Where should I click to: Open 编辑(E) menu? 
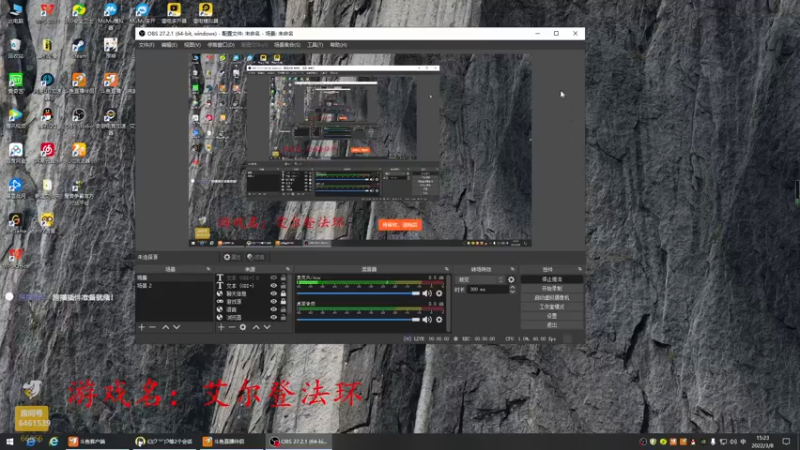pyautogui.click(x=169, y=45)
